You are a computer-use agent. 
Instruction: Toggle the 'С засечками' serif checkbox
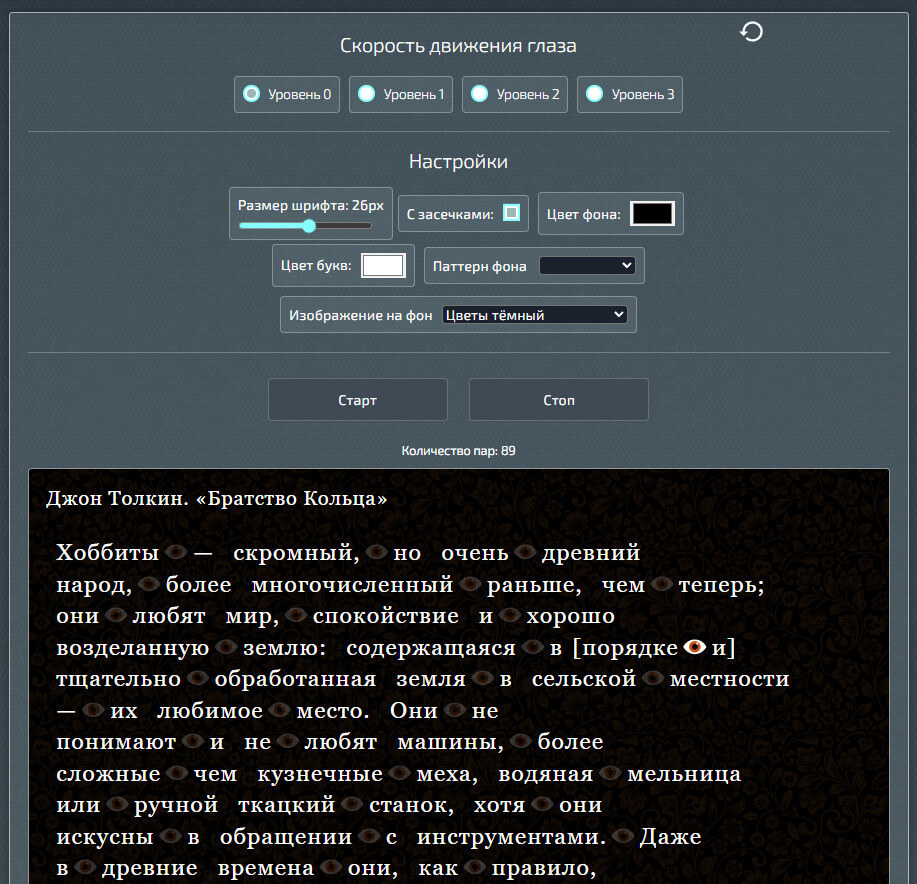pyautogui.click(x=511, y=213)
